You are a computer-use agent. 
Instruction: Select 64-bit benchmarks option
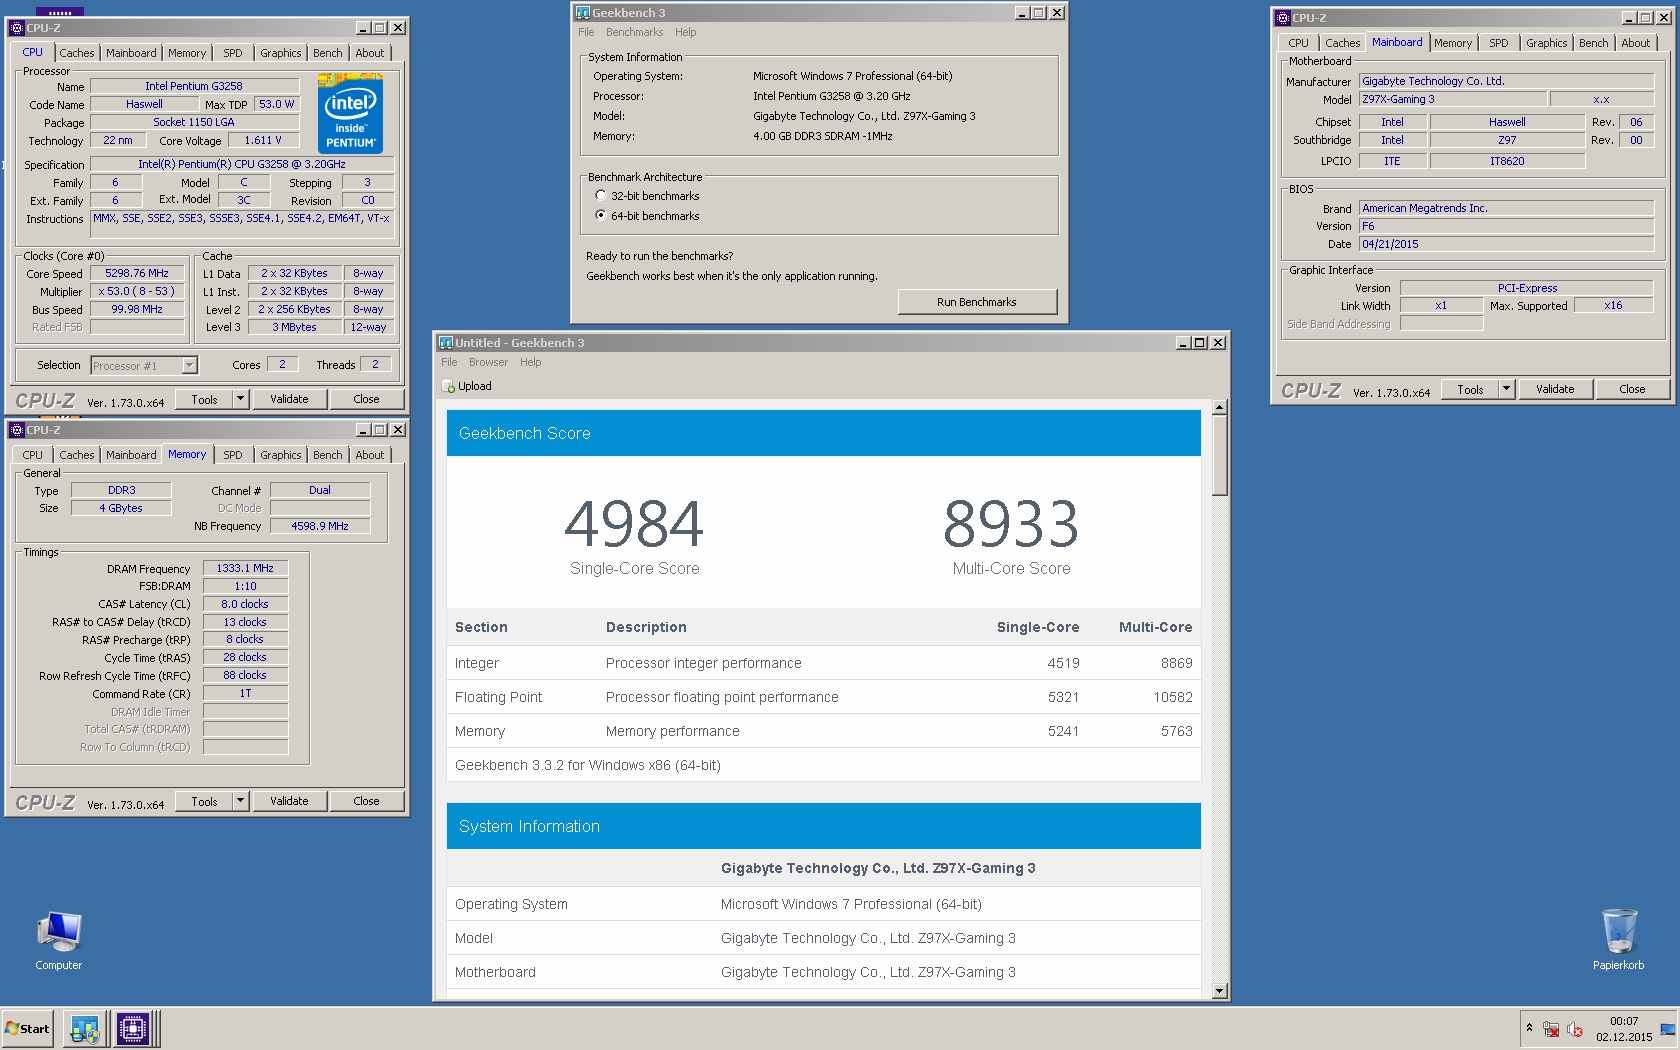click(600, 216)
